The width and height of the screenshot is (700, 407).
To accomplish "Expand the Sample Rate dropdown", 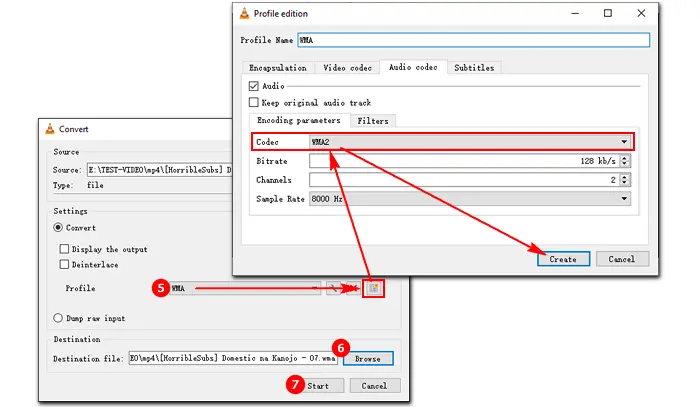I will [x=469, y=199].
